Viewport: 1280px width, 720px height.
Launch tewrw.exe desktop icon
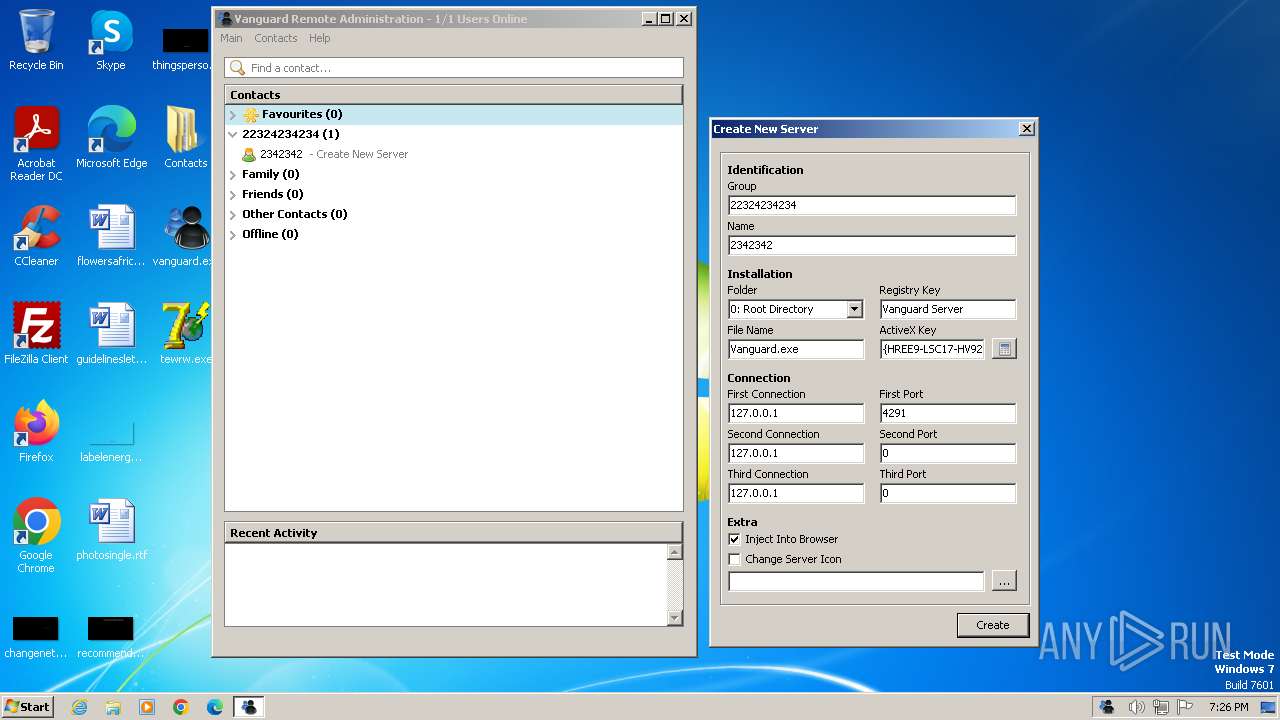pyautogui.click(x=186, y=334)
